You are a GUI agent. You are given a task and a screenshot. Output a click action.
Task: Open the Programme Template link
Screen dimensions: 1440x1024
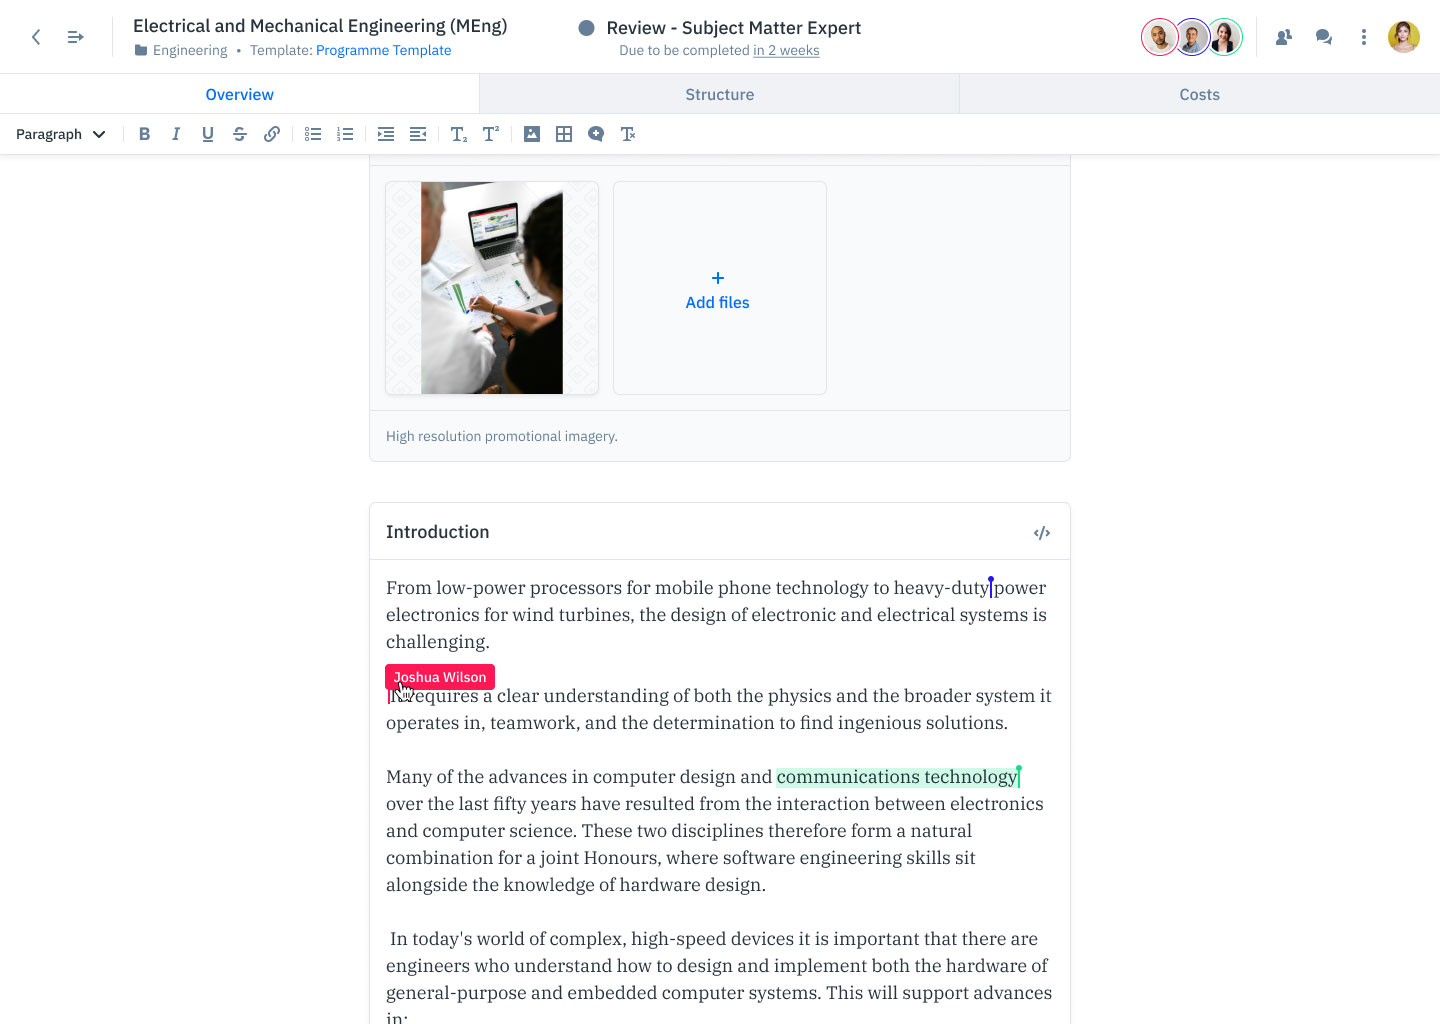383,50
